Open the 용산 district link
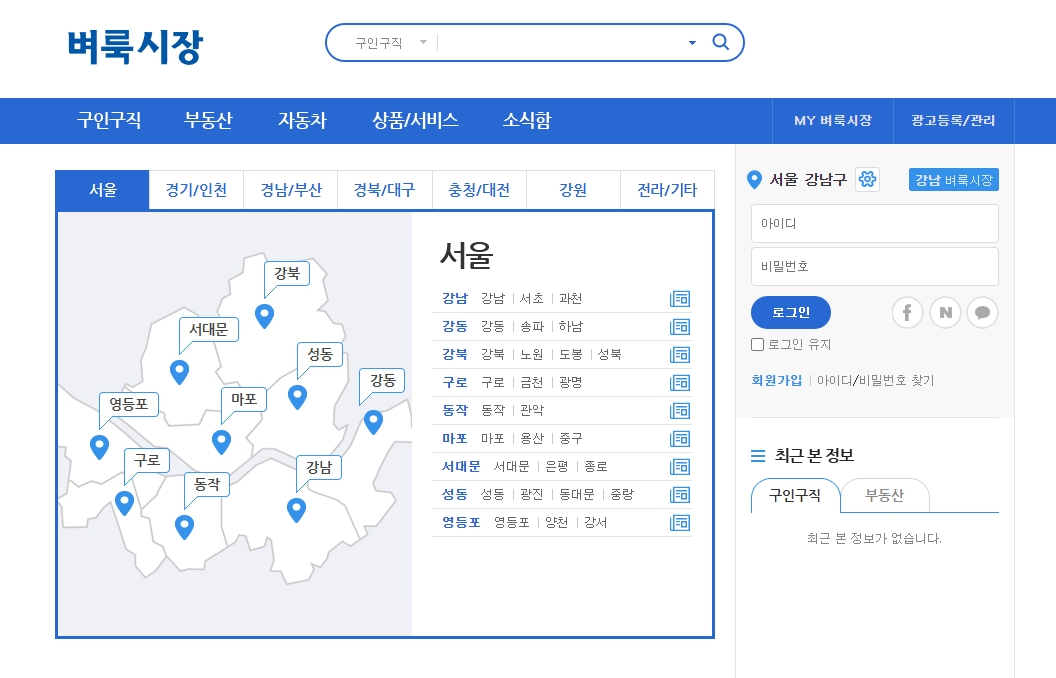1056x678 pixels. (531, 438)
